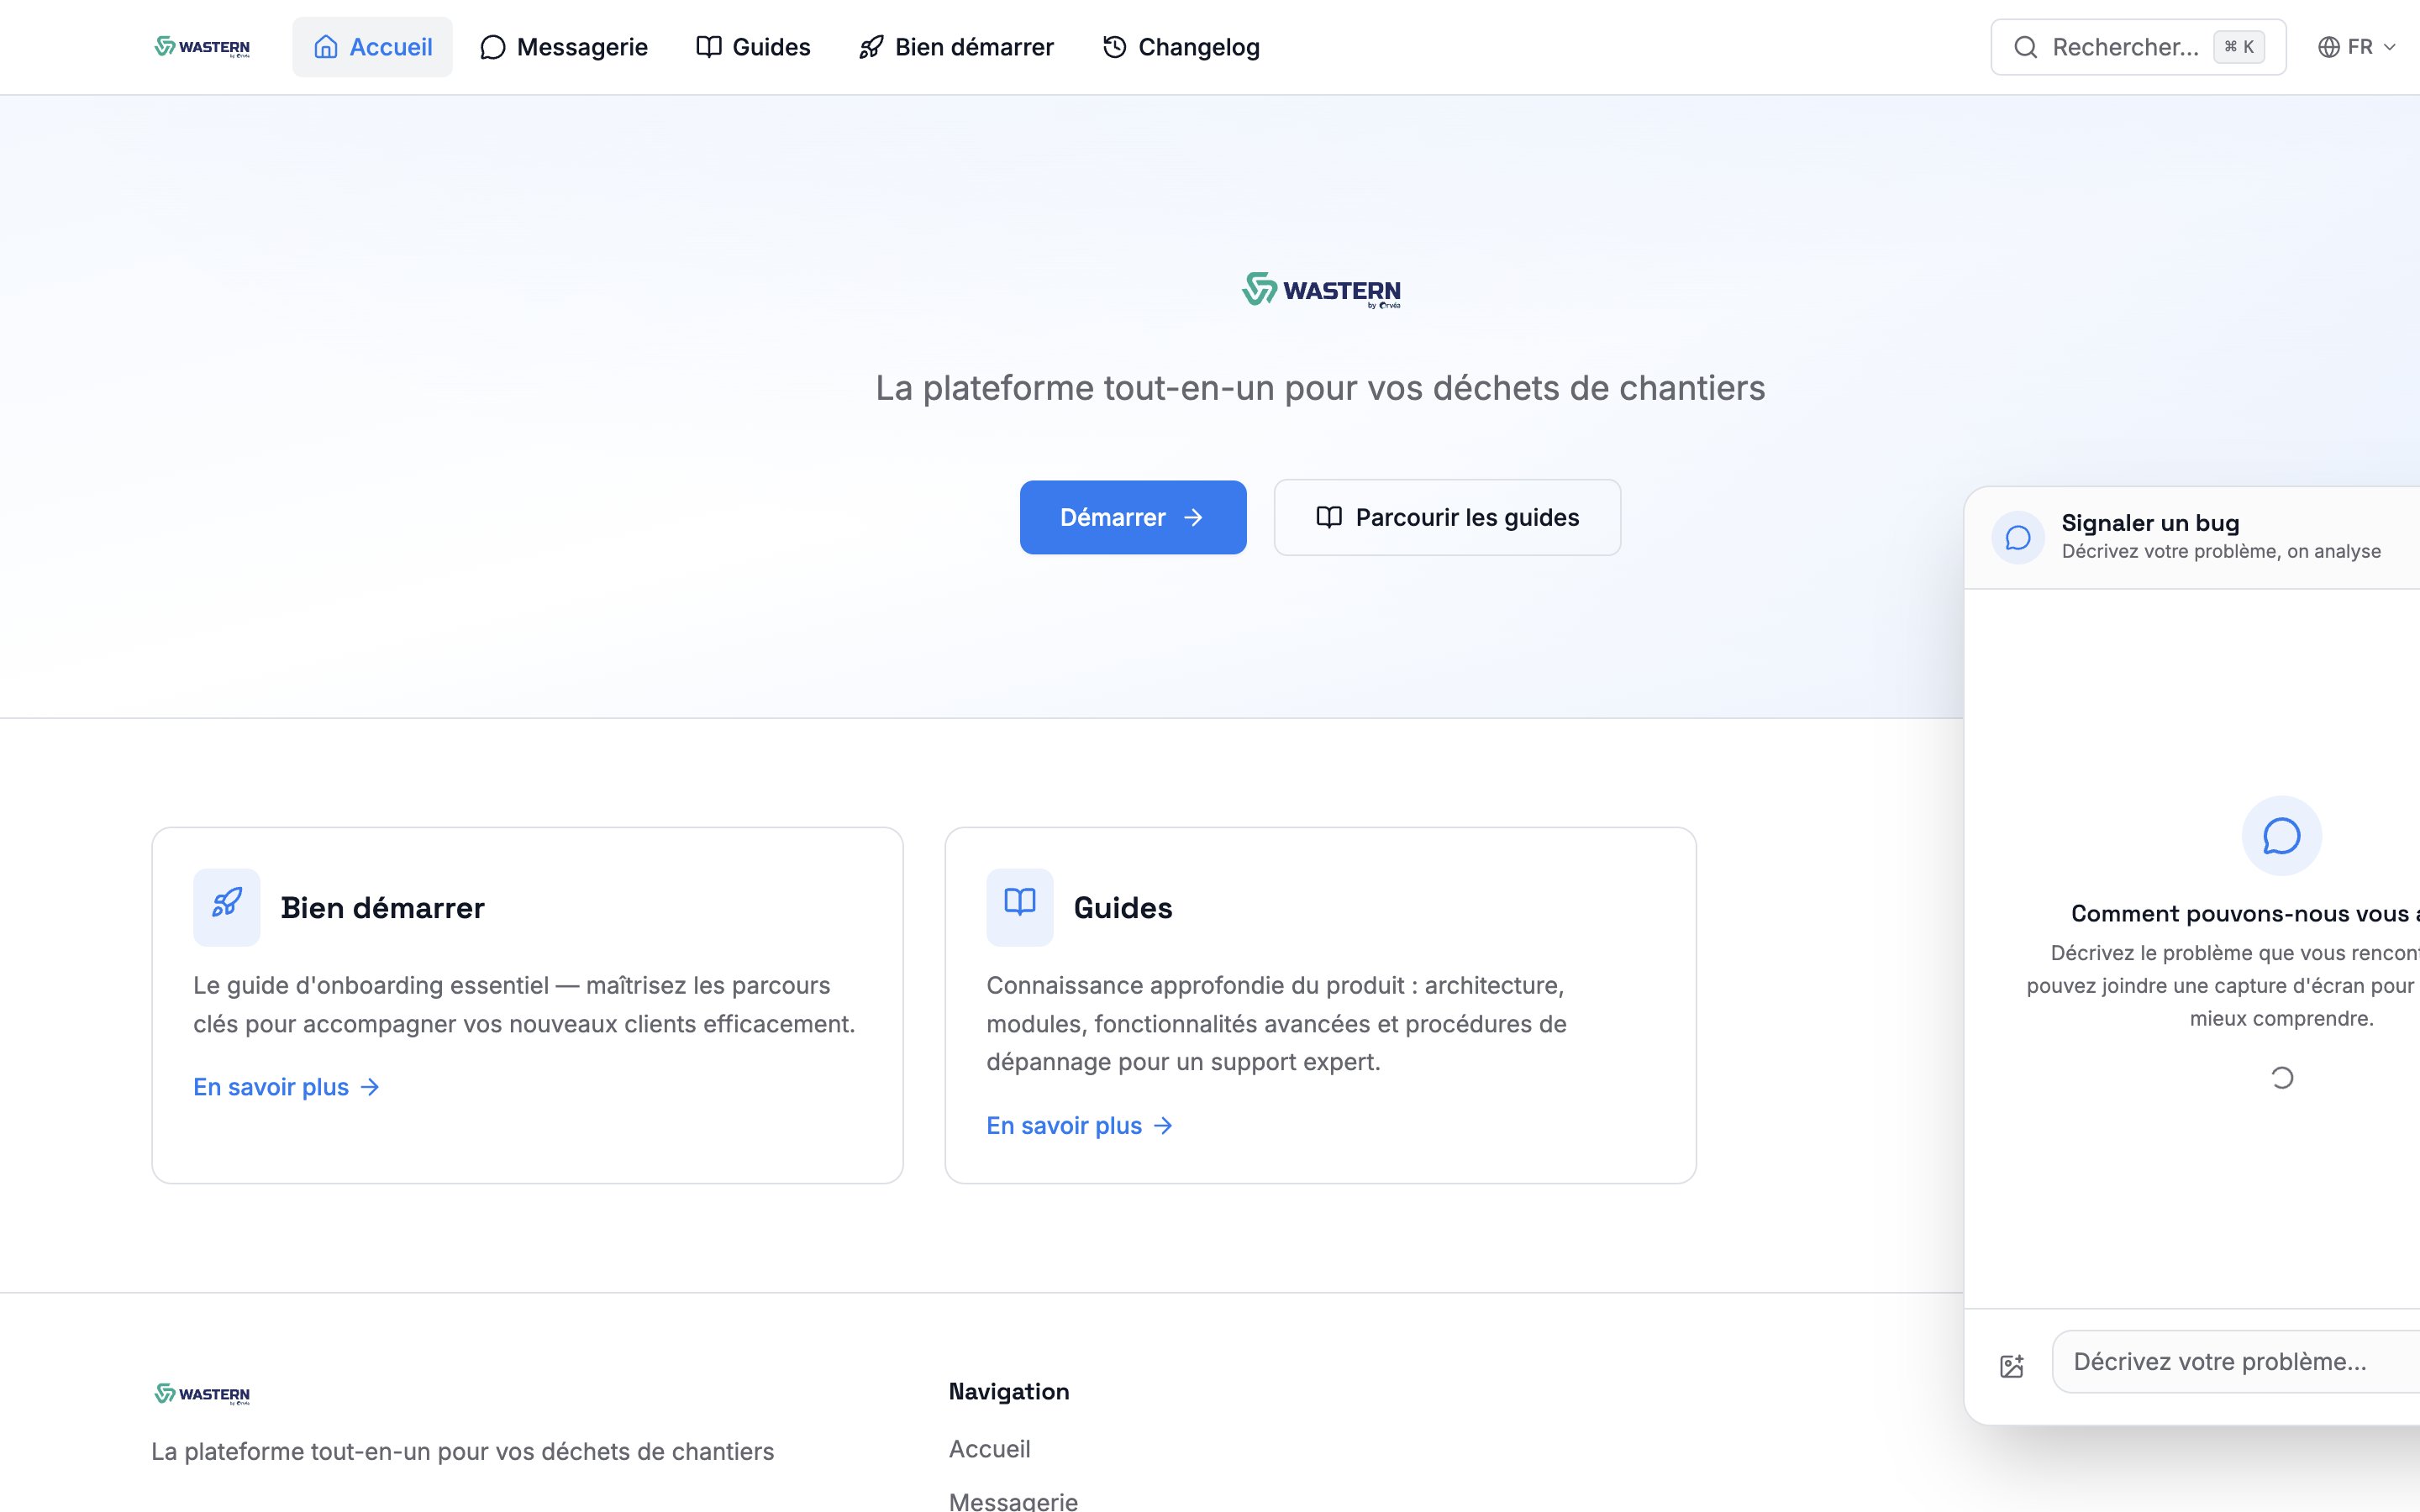Click Accueil in the footer navigation
The width and height of the screenshot is (2420, 1512).
coord(989,1449)
